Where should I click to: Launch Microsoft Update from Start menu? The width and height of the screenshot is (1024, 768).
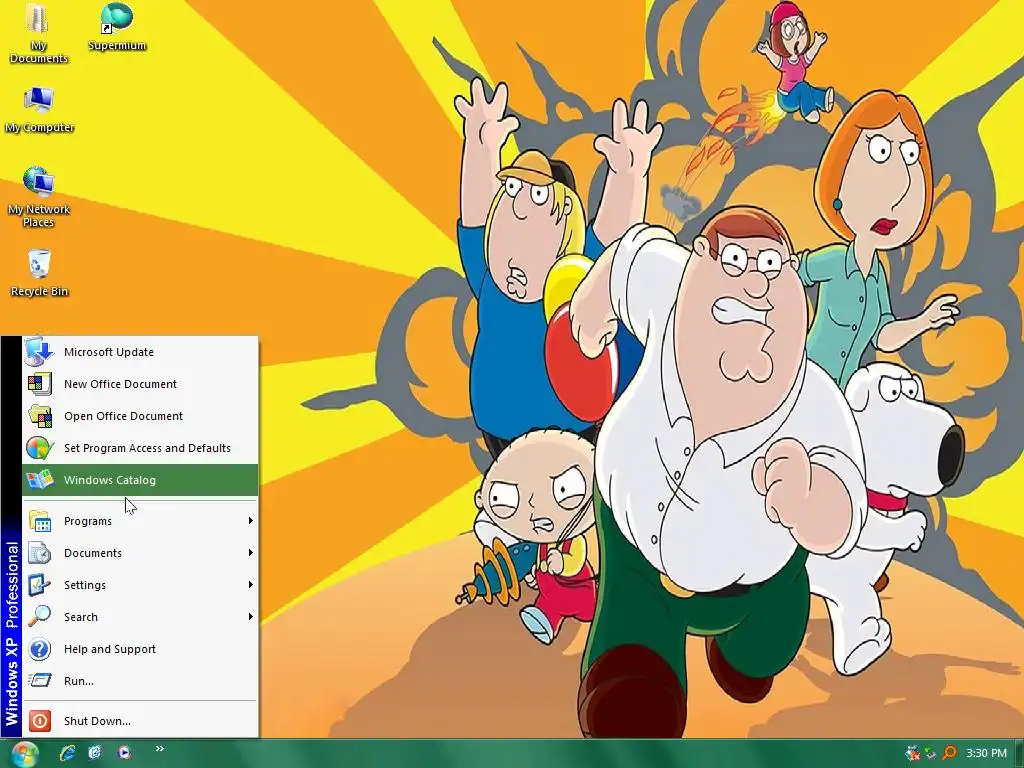(x=140, y=352)
